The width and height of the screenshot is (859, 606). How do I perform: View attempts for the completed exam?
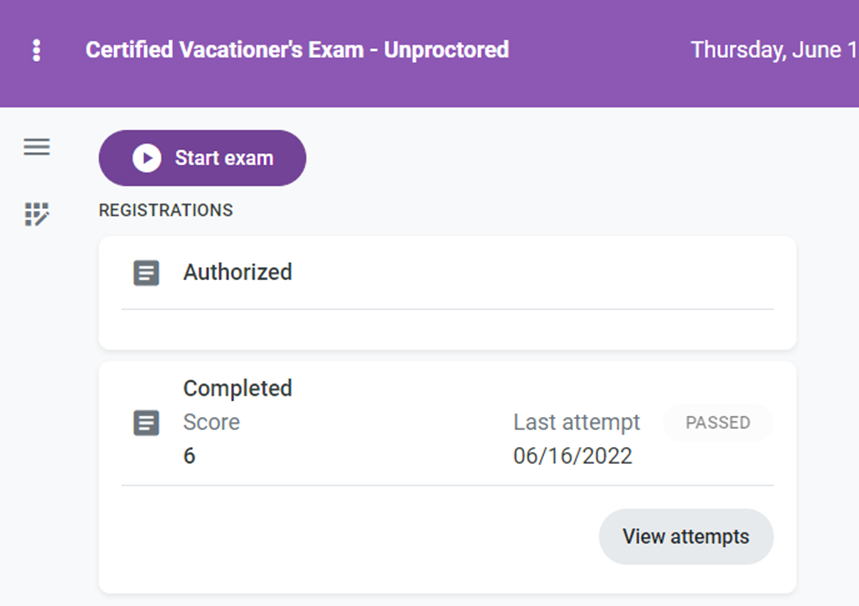(x=686, y=536)
